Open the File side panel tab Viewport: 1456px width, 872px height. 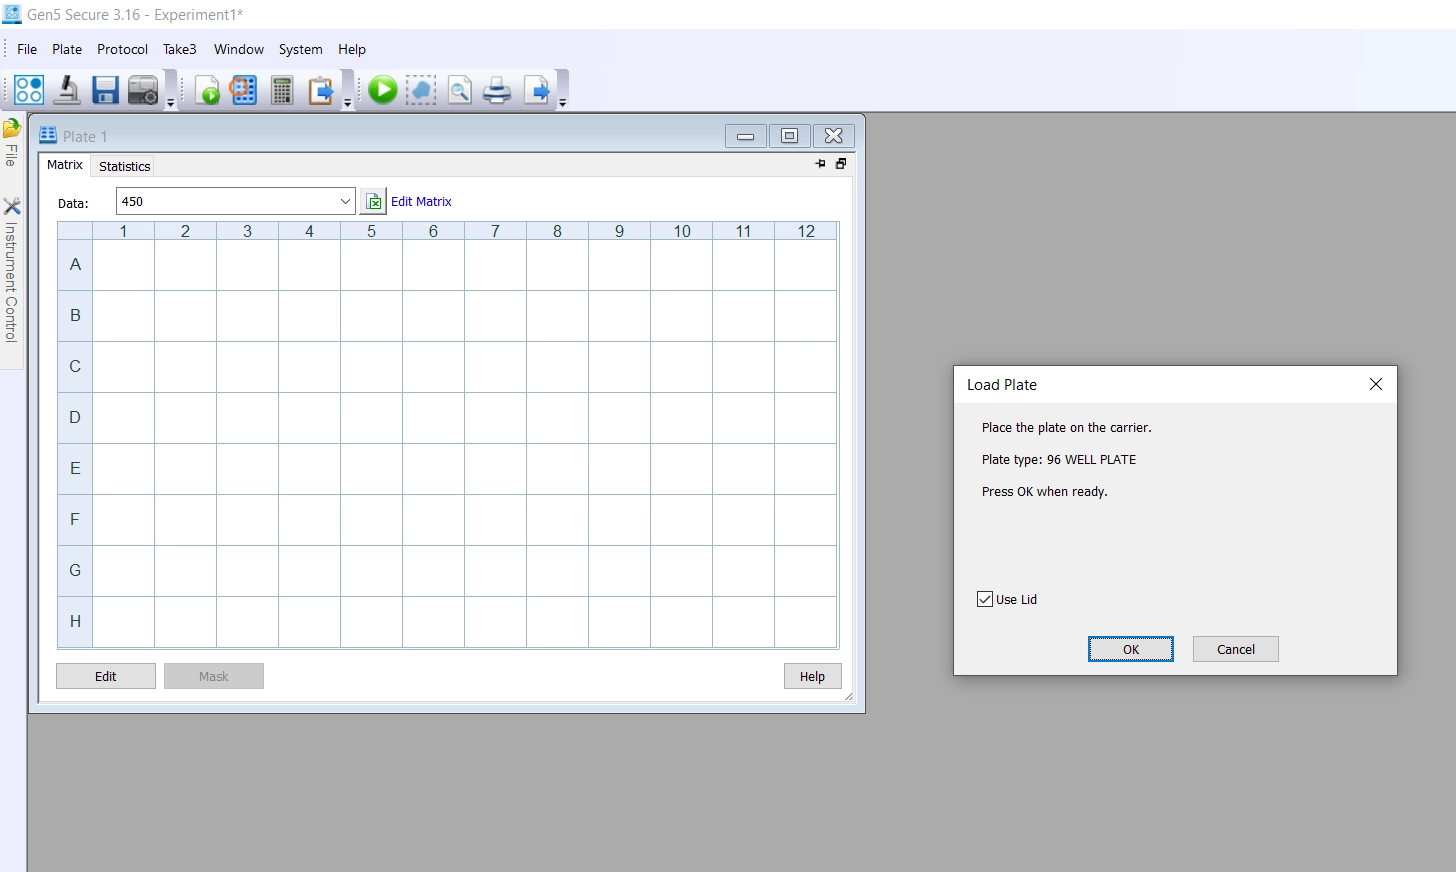[x=11, y=142]
